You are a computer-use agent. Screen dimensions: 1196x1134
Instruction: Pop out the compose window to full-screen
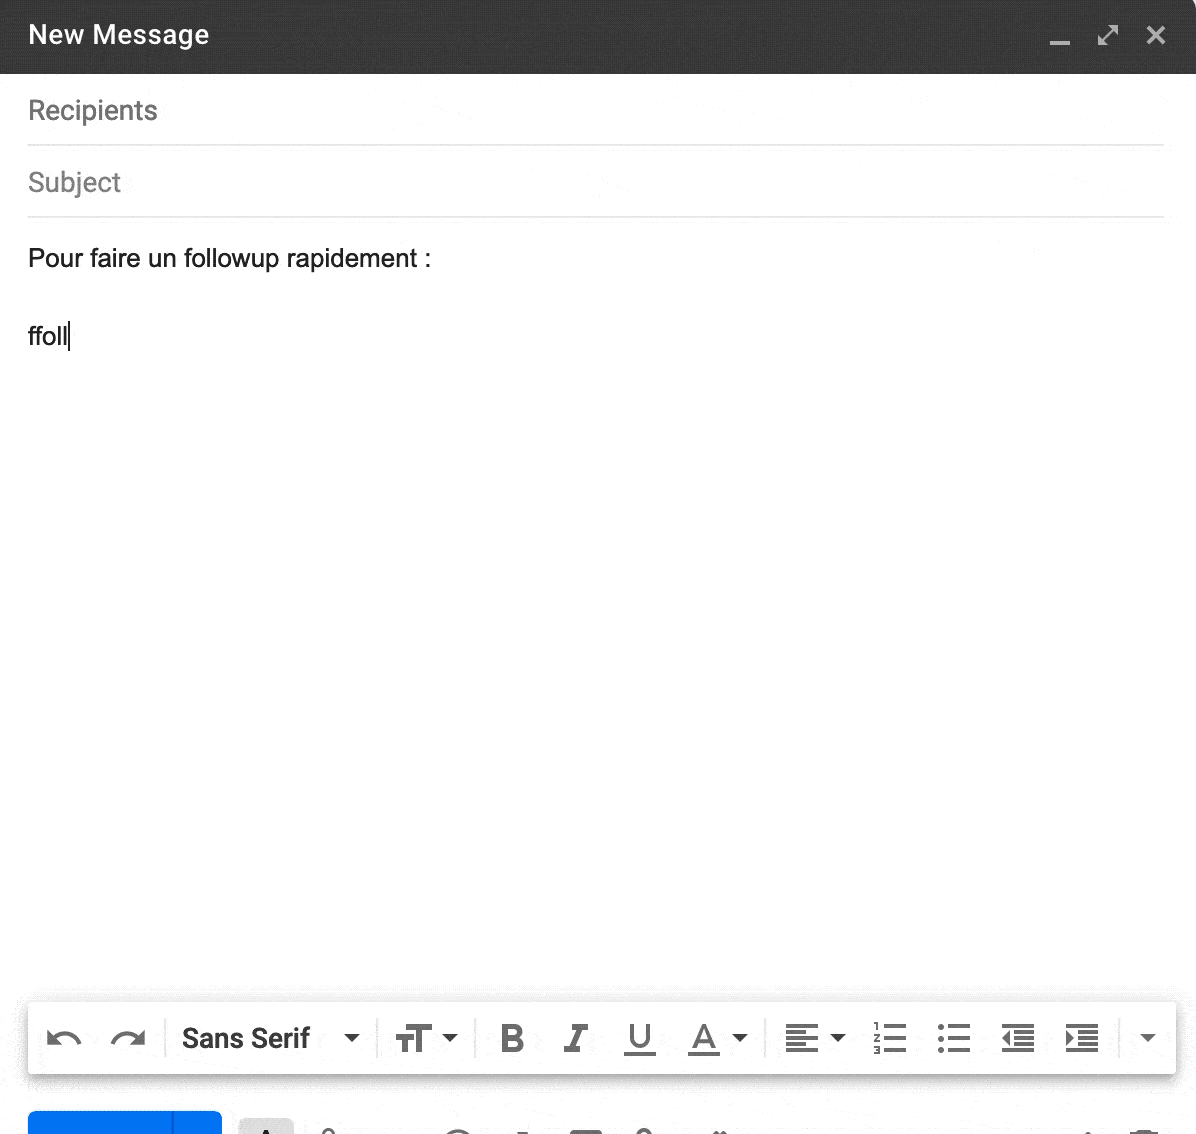click(1107, 35)
